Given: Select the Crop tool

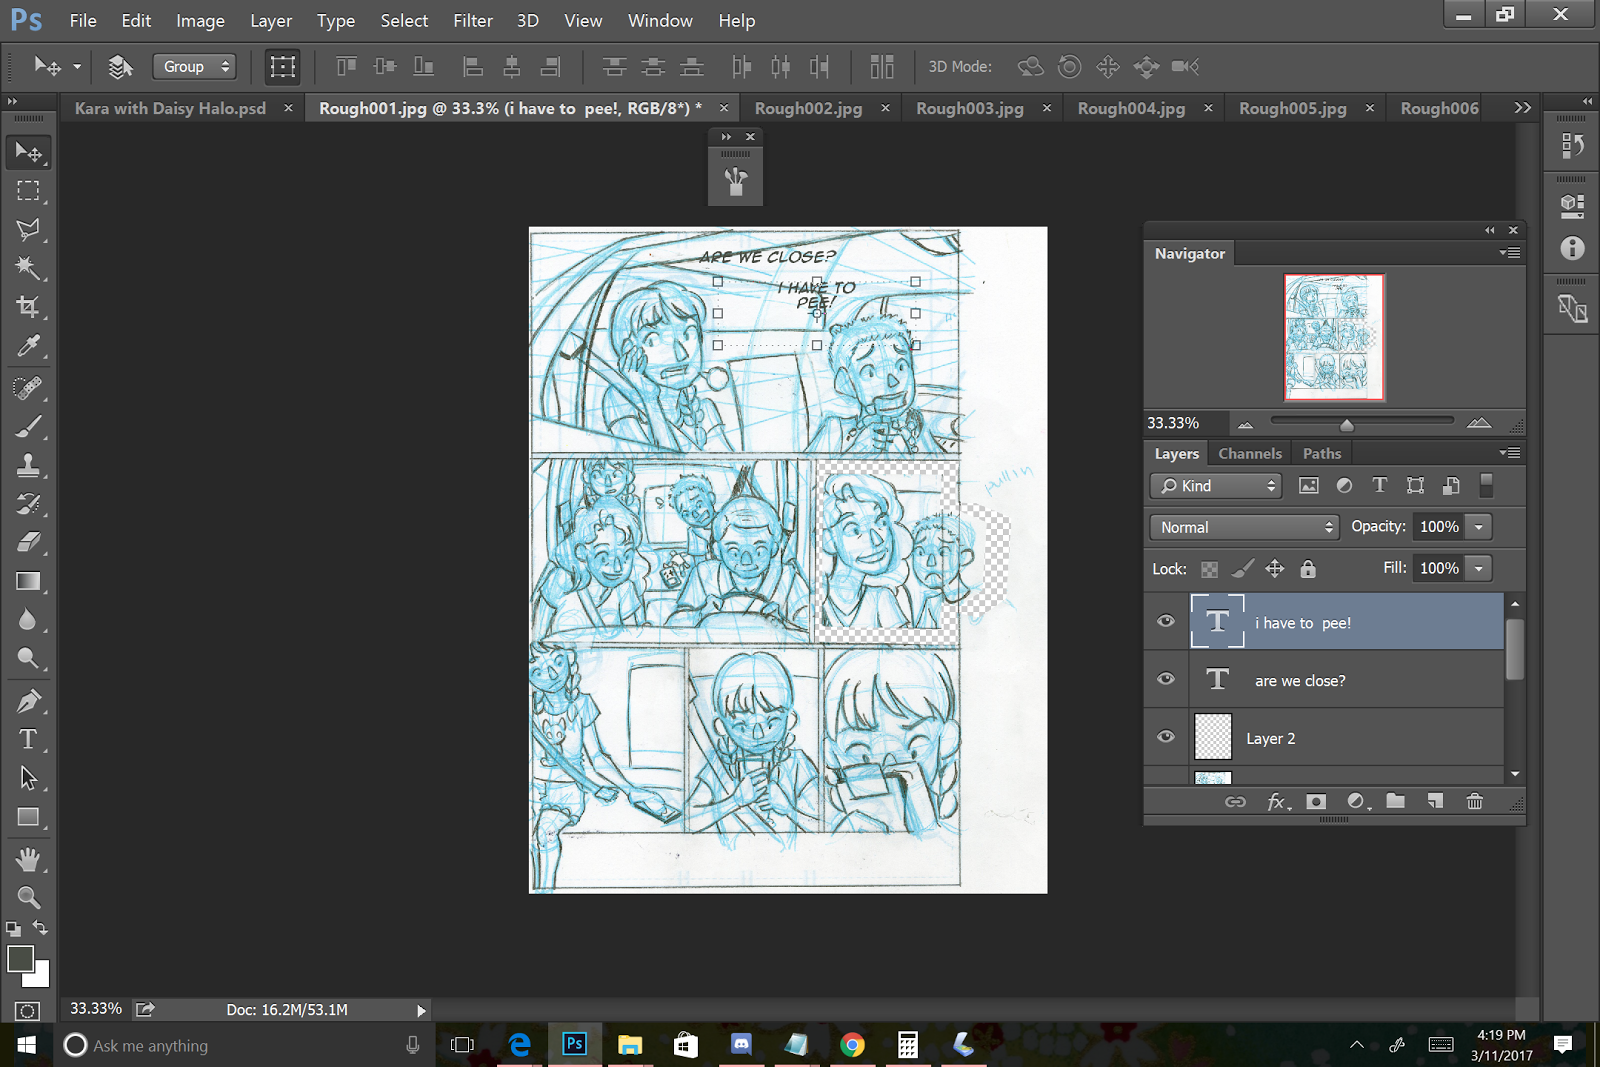Looking at the screenshot, I should click(x=28, y=307).
